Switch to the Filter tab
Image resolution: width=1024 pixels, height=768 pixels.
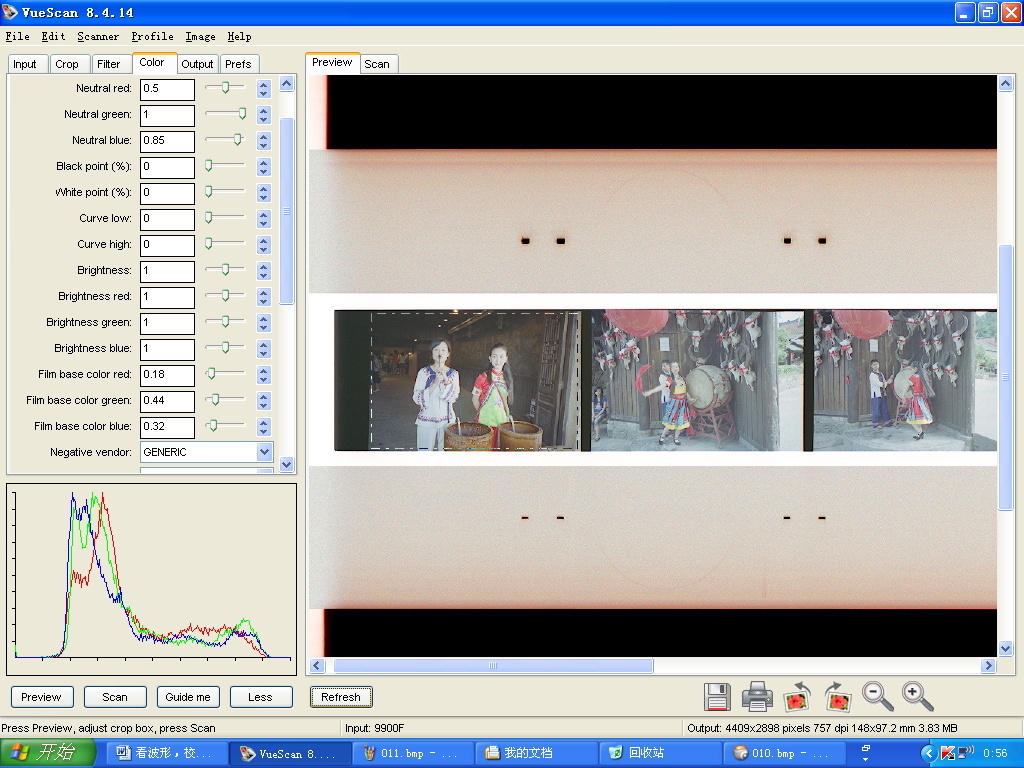tap(109, 64)
